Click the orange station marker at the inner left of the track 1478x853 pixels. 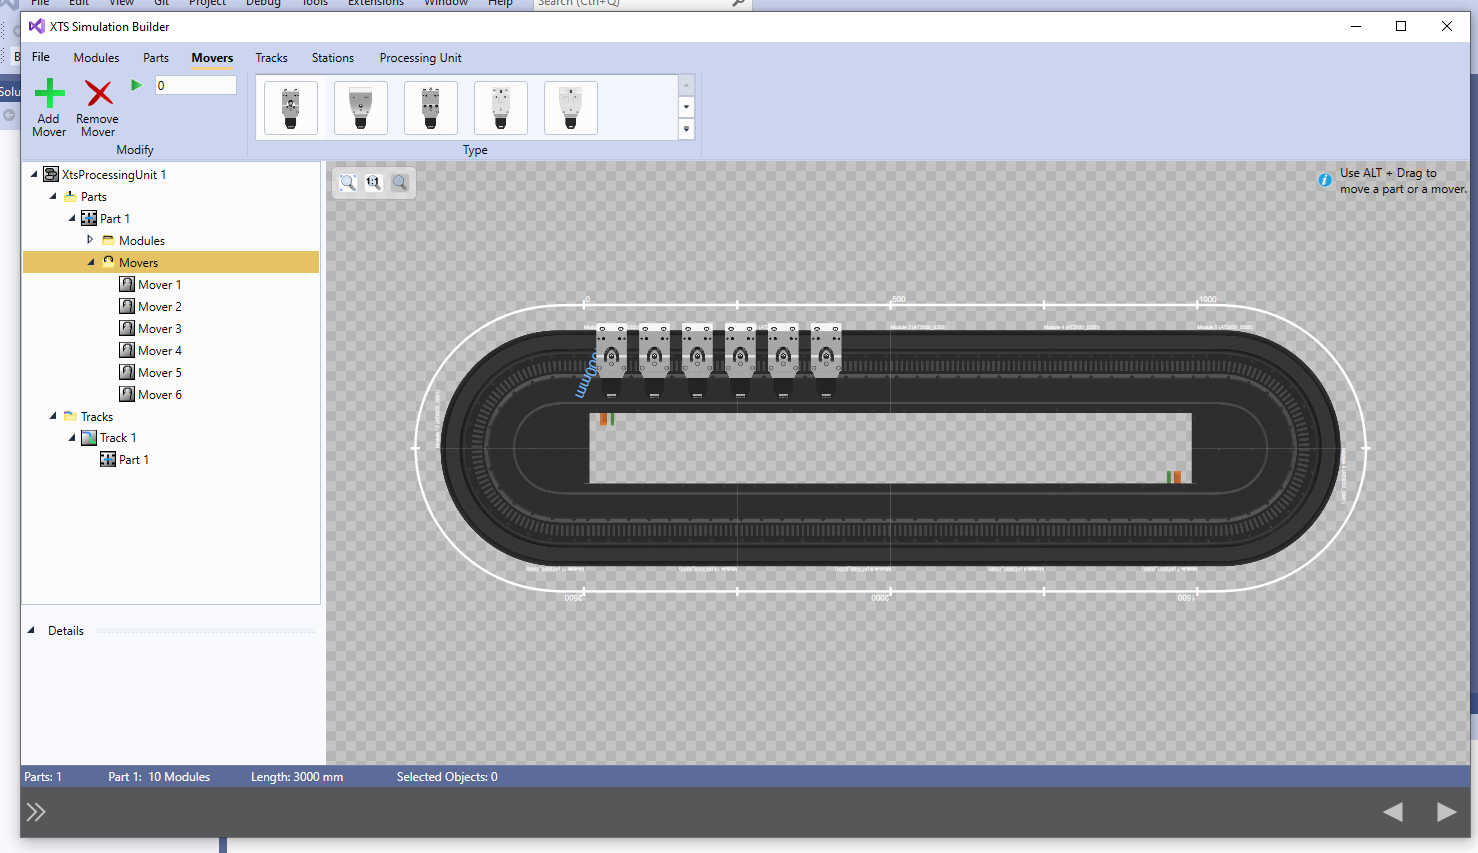click(606, 418)
